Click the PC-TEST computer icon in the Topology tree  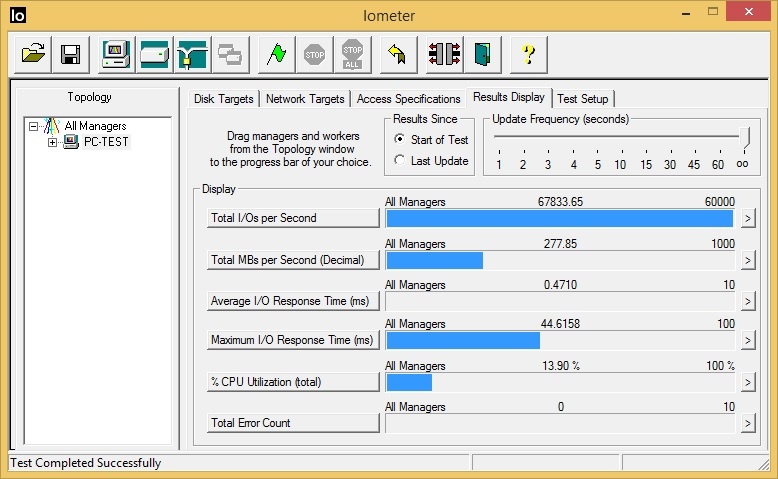(71, 142)
